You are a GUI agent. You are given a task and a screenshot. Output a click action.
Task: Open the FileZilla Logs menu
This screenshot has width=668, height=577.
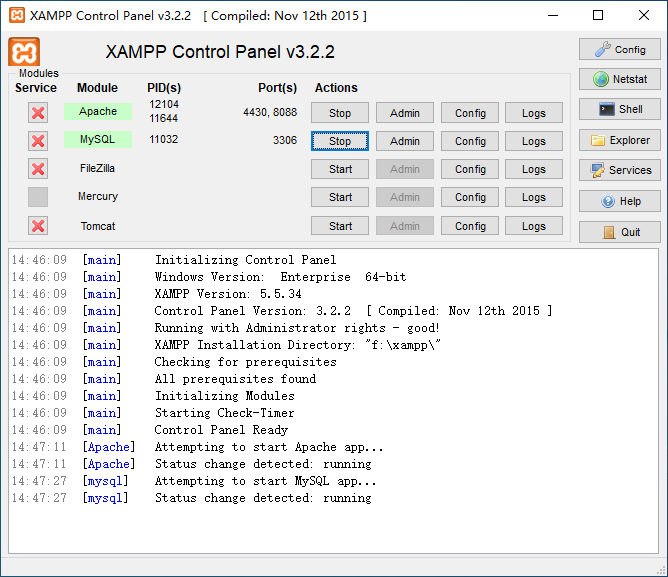click(x=534, y=169)
